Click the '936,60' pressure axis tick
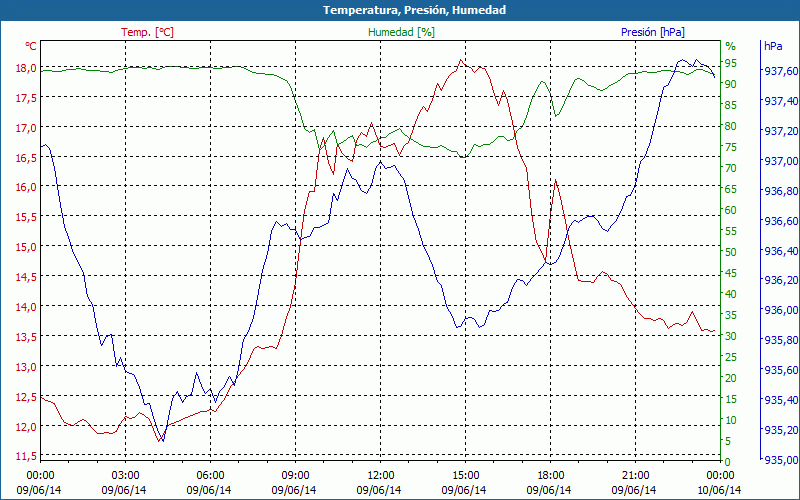The image size is (800, 500). (781, 221)
